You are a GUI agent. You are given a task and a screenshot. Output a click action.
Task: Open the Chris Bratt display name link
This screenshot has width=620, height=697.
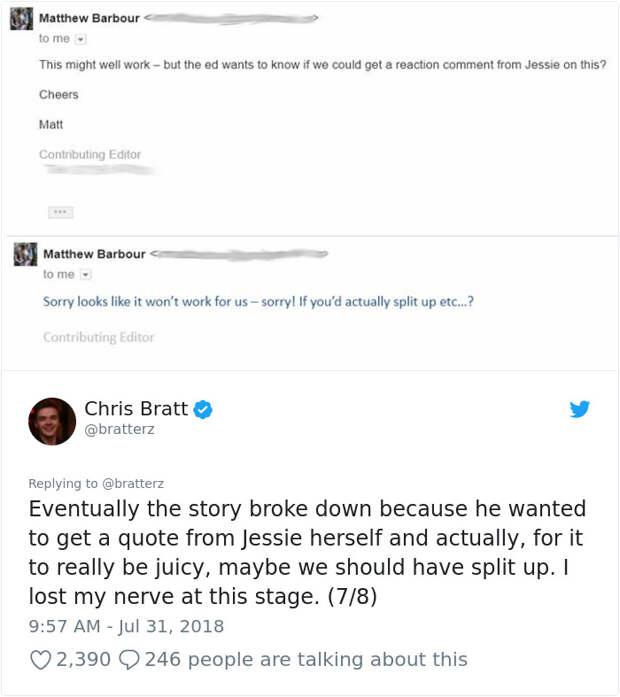click(x=135, y=408)
